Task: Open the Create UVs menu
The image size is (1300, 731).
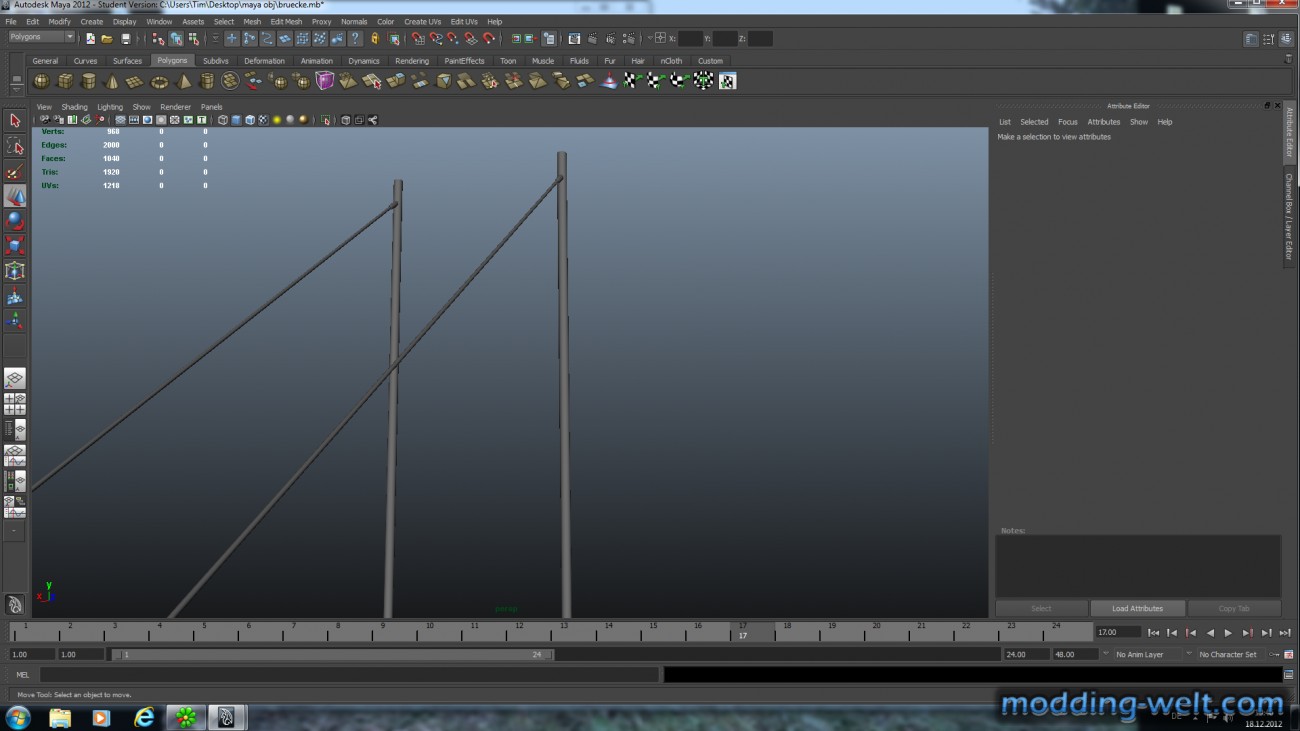Action: click(422, 21)
